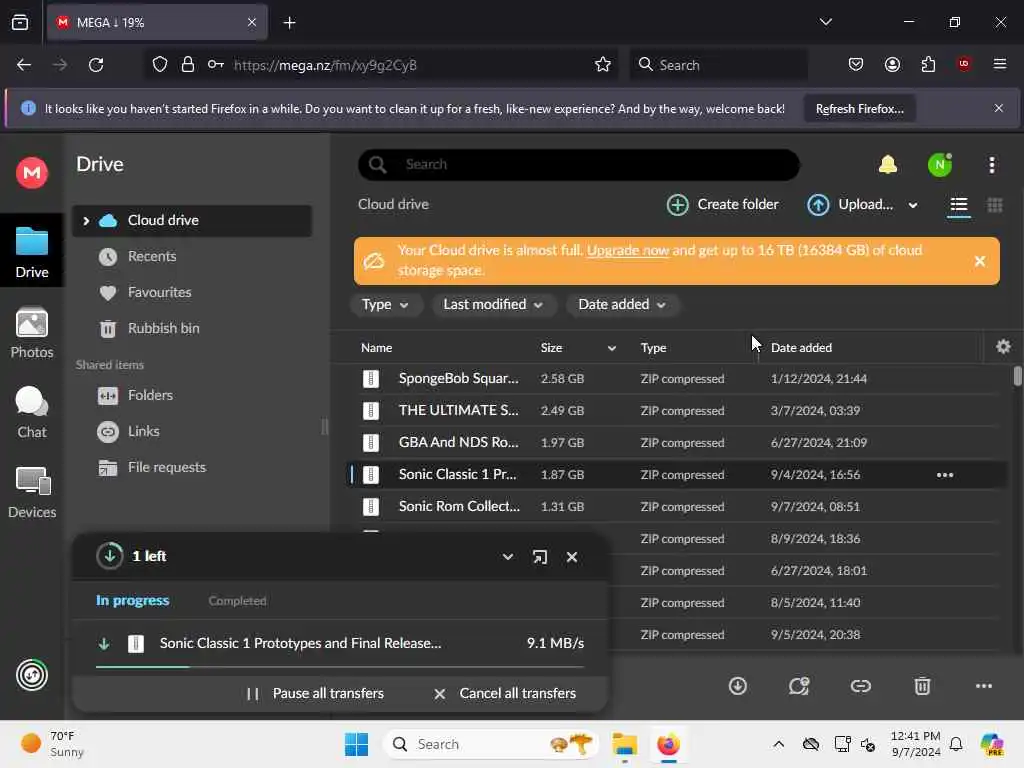
Task: Open File requests item
Action: point(192,468)
